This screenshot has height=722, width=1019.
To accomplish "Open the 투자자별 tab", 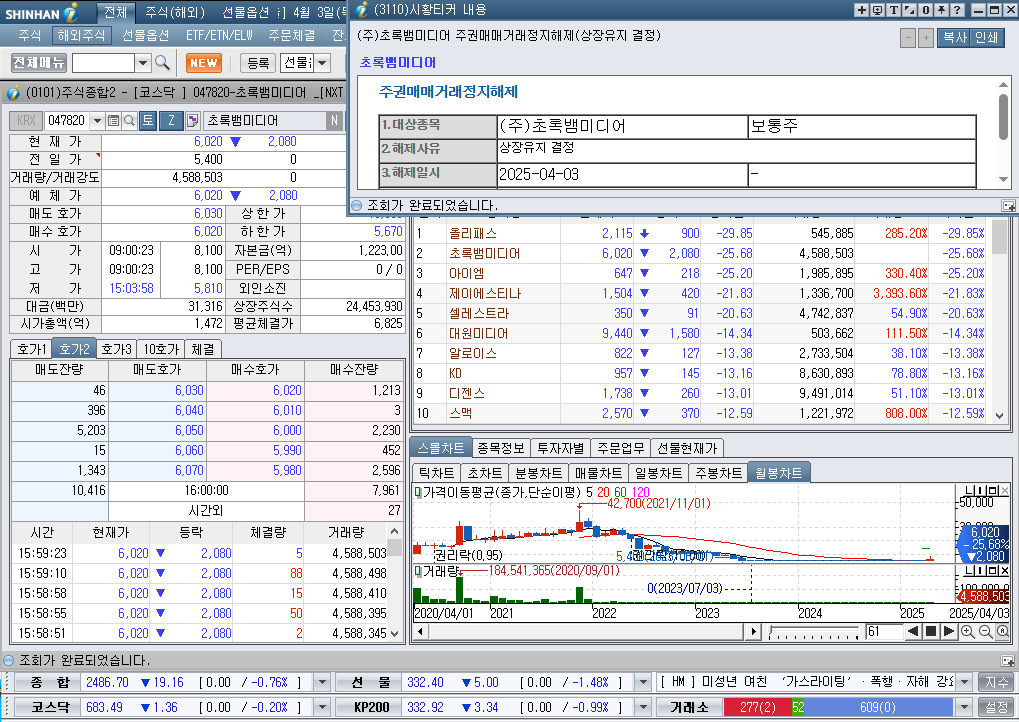I will click(x=561, y=448).
